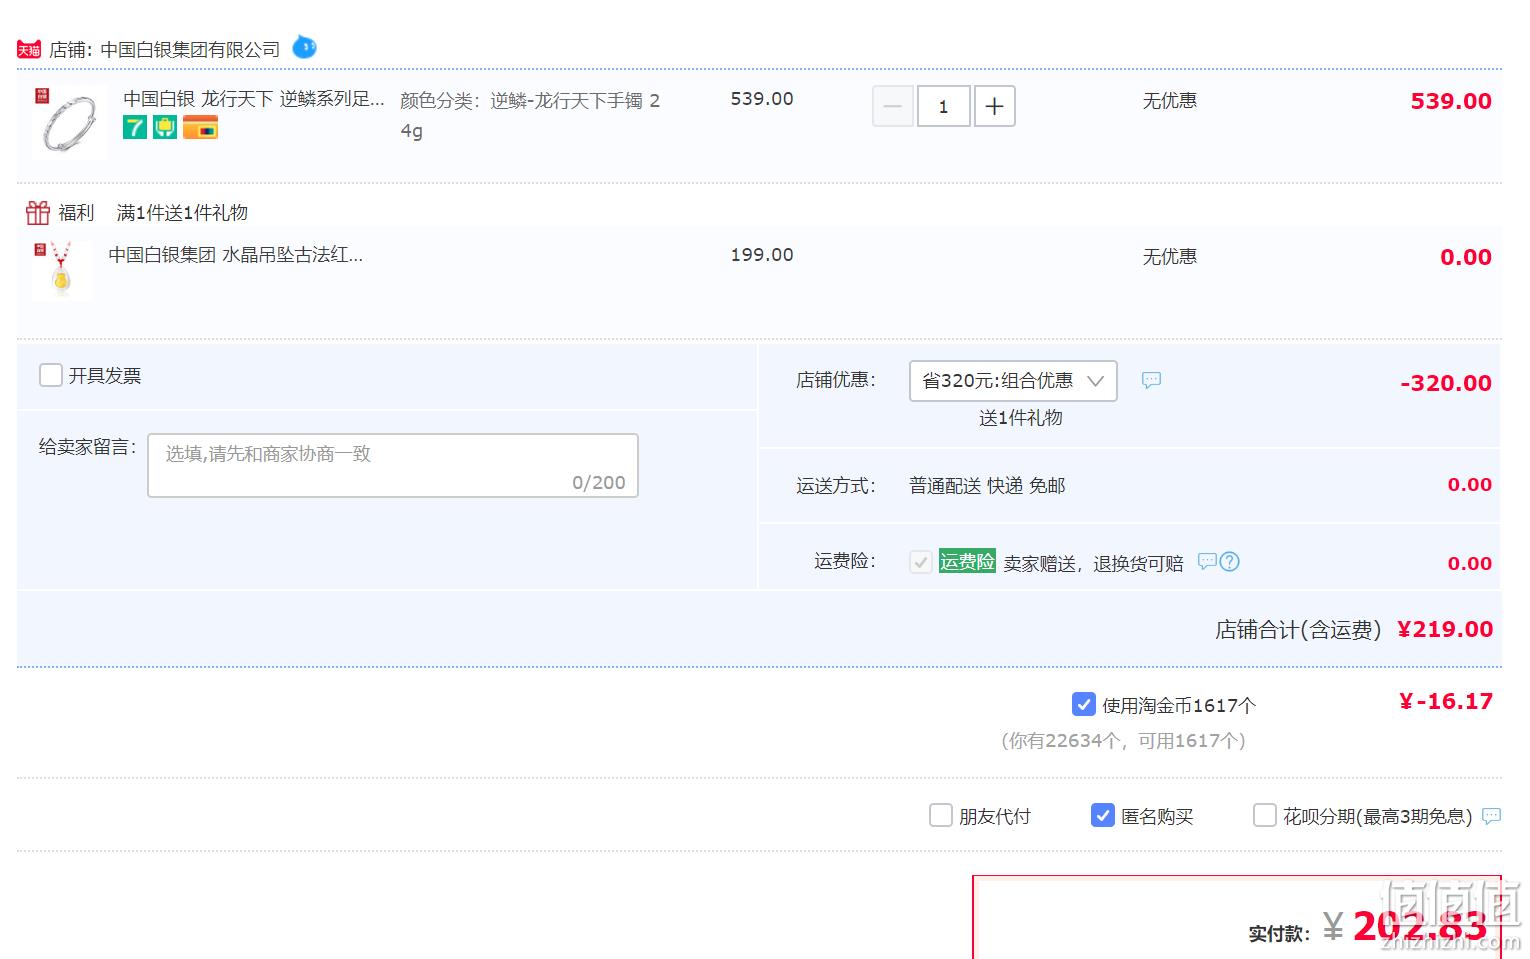
Task: Open the question mark help icon for freight insurance
Action: click(1230, 562)
